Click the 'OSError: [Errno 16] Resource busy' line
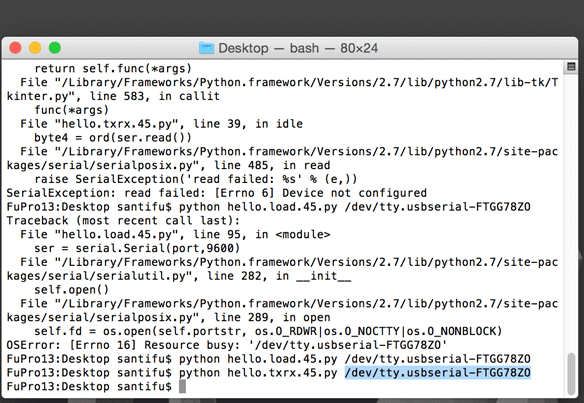Viewport: 584px width, 403px height. 226,345
